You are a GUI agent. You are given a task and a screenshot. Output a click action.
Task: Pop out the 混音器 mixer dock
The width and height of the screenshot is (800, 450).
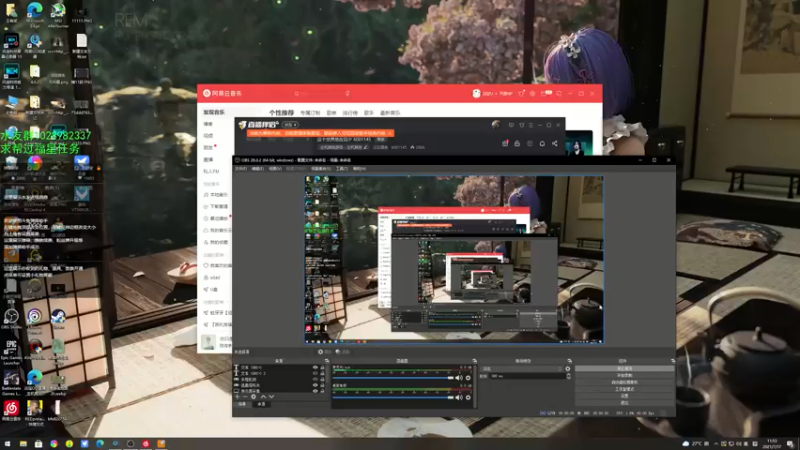click(x=474, y=361)
